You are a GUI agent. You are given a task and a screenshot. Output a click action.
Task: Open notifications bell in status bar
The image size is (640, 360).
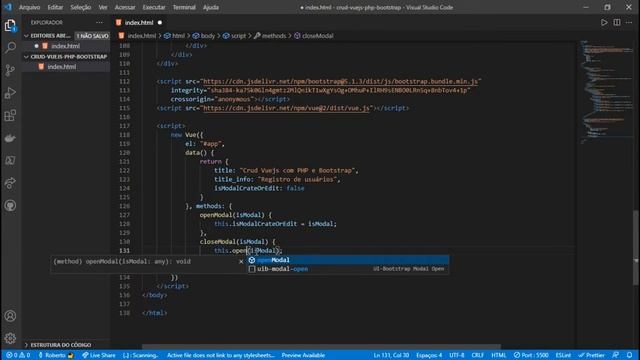630,355
